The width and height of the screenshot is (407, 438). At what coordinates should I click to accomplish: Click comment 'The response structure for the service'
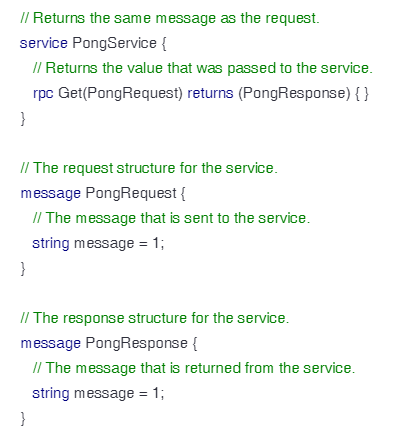(155, 318)
